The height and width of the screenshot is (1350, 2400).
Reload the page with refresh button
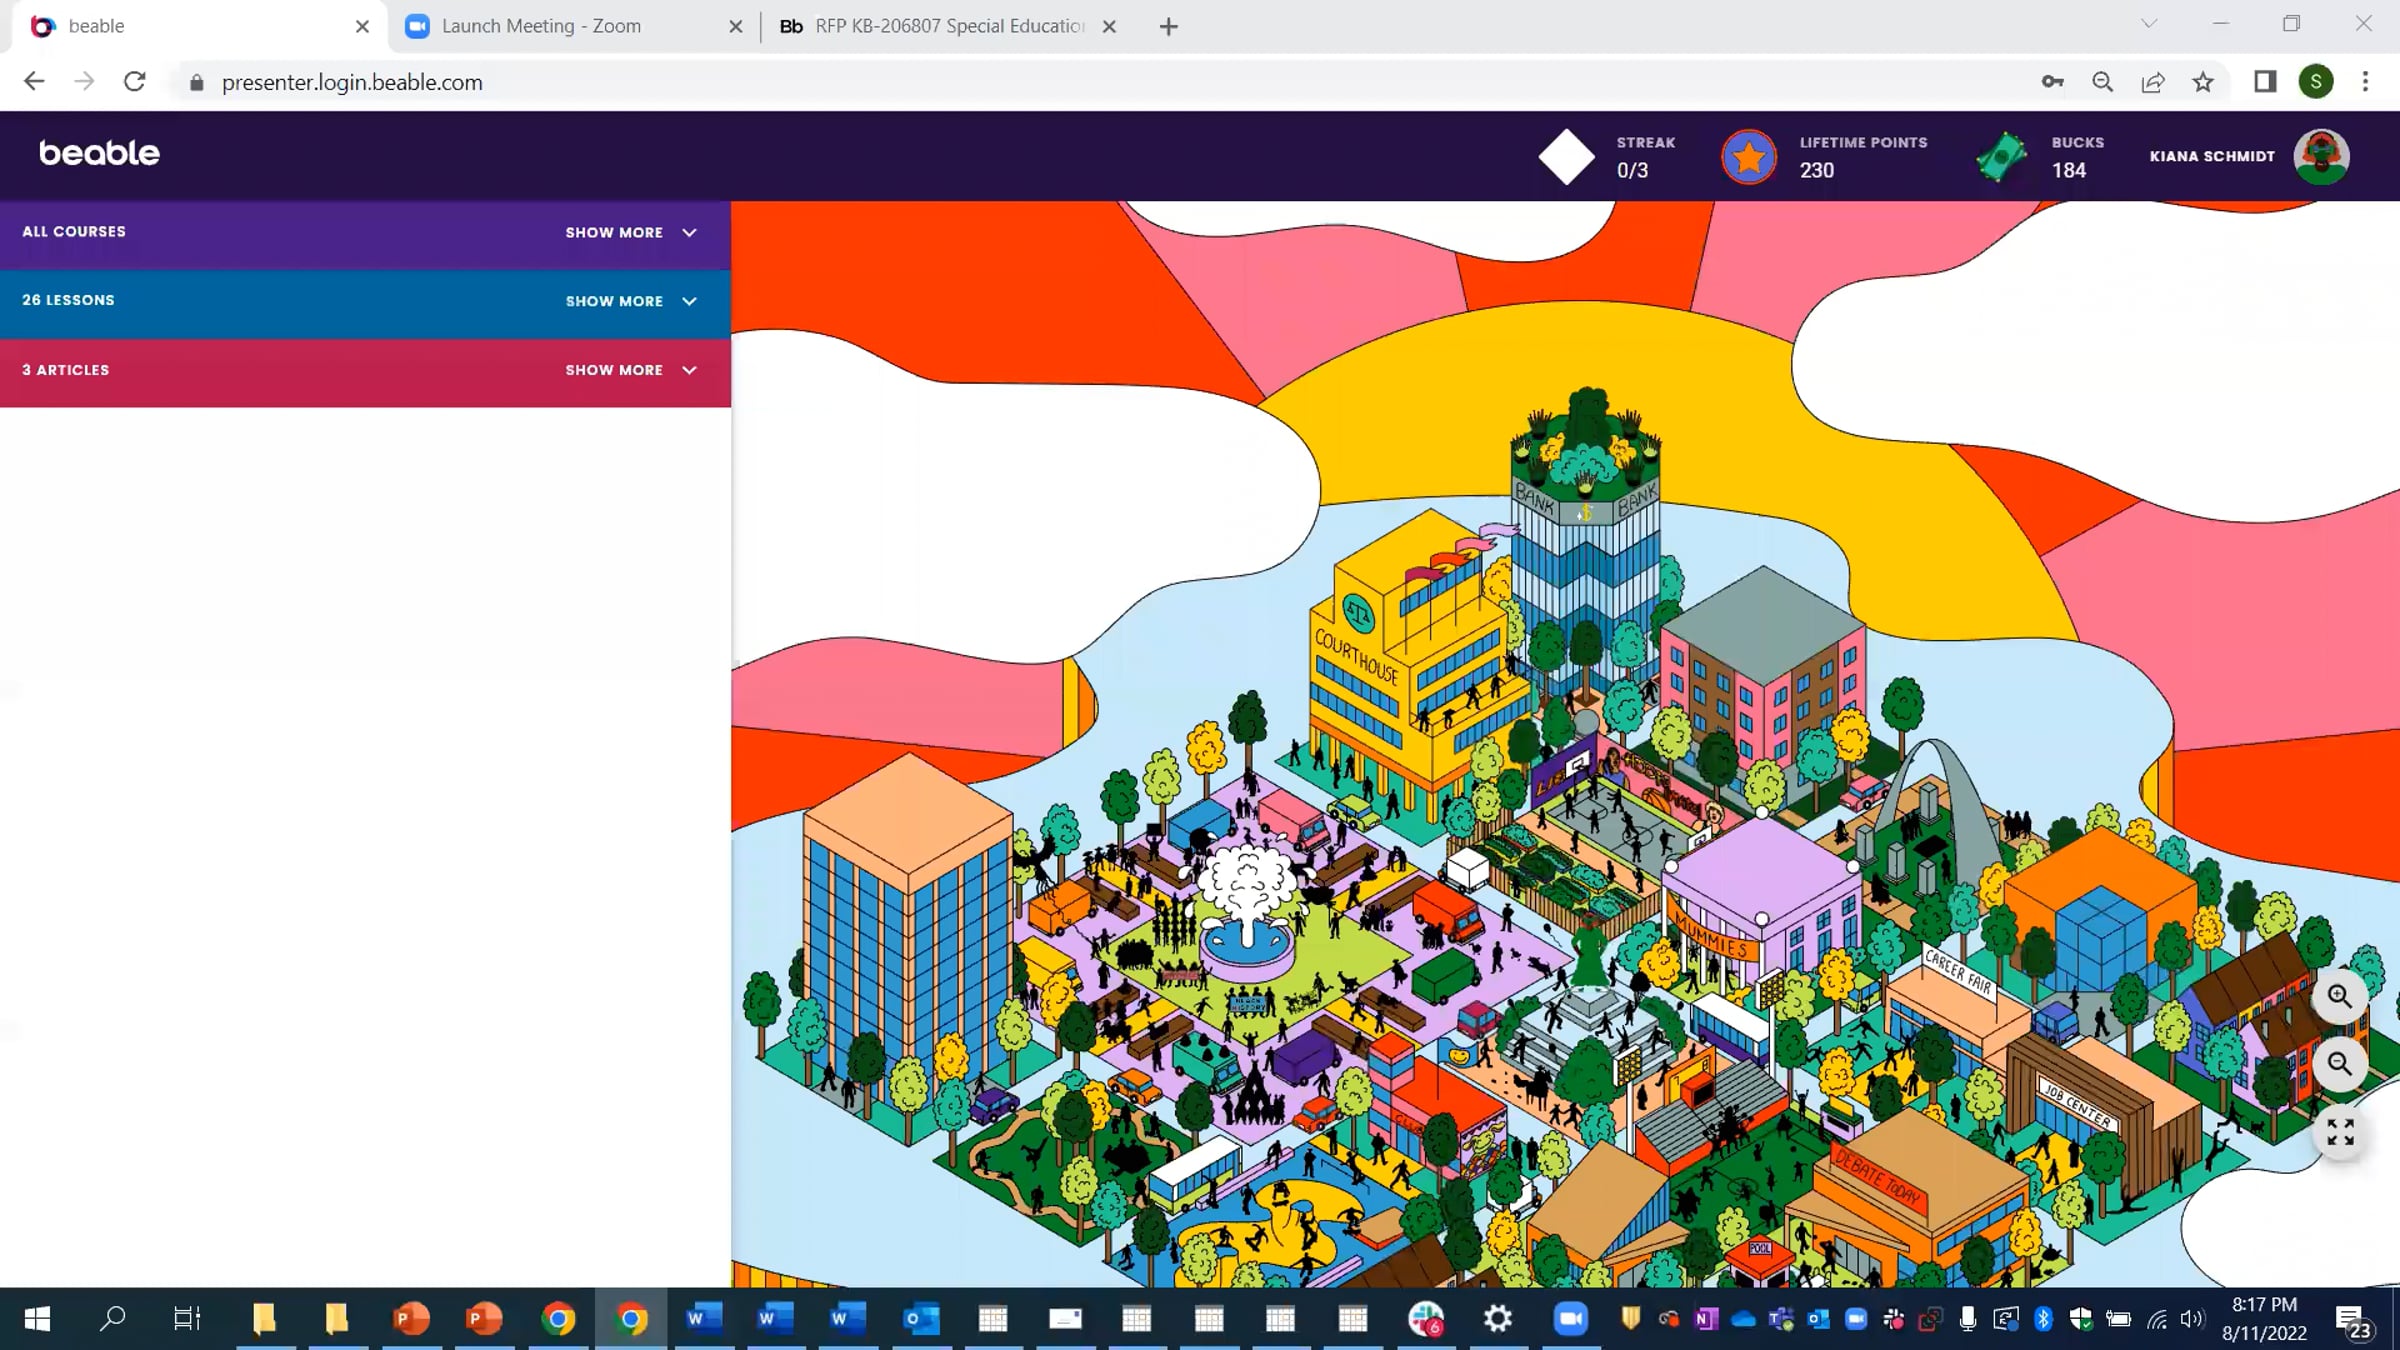click(134, 82)
